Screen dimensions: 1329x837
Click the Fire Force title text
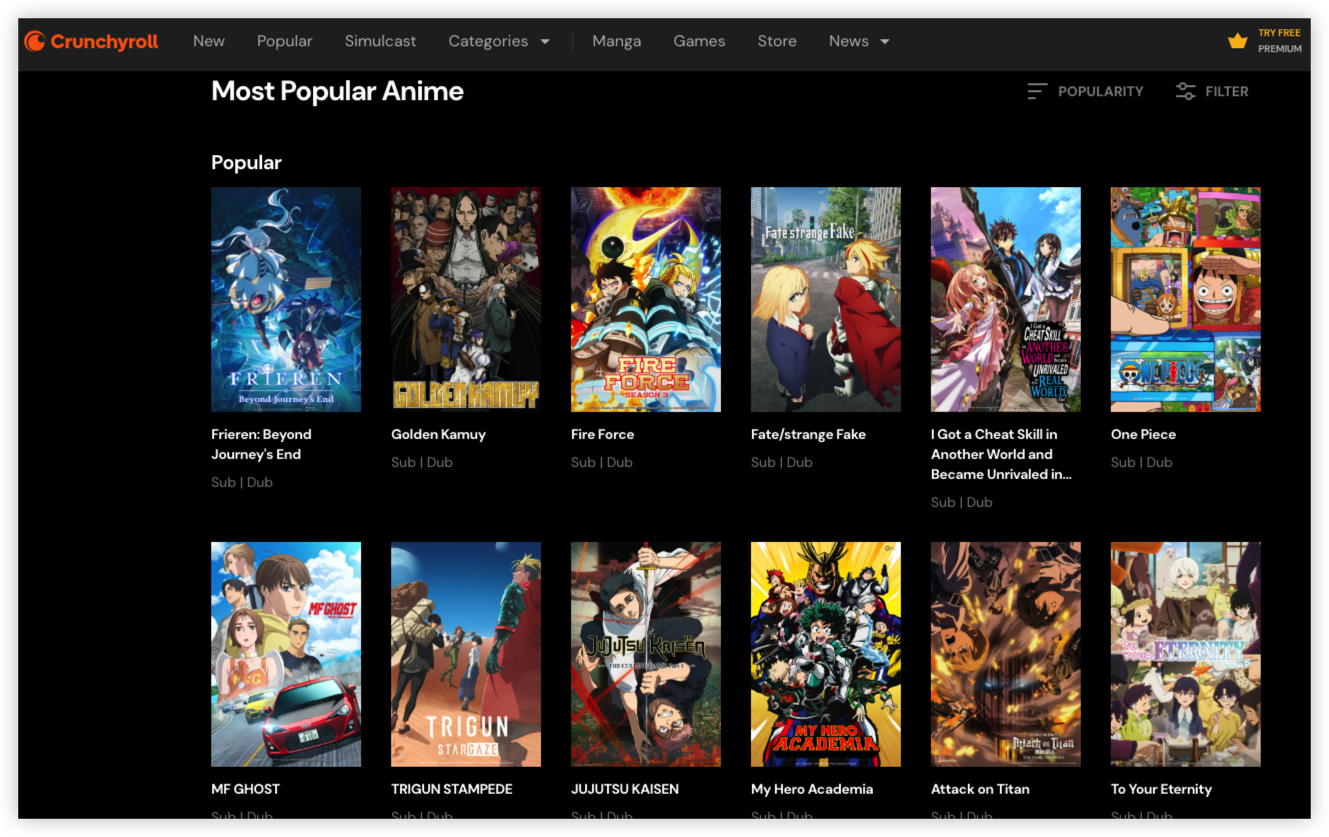point(603,434)
